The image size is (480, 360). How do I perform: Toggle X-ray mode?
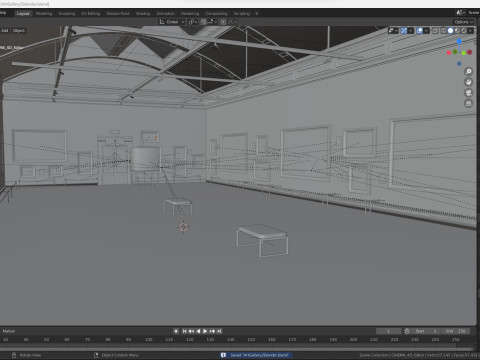(435, 31)
